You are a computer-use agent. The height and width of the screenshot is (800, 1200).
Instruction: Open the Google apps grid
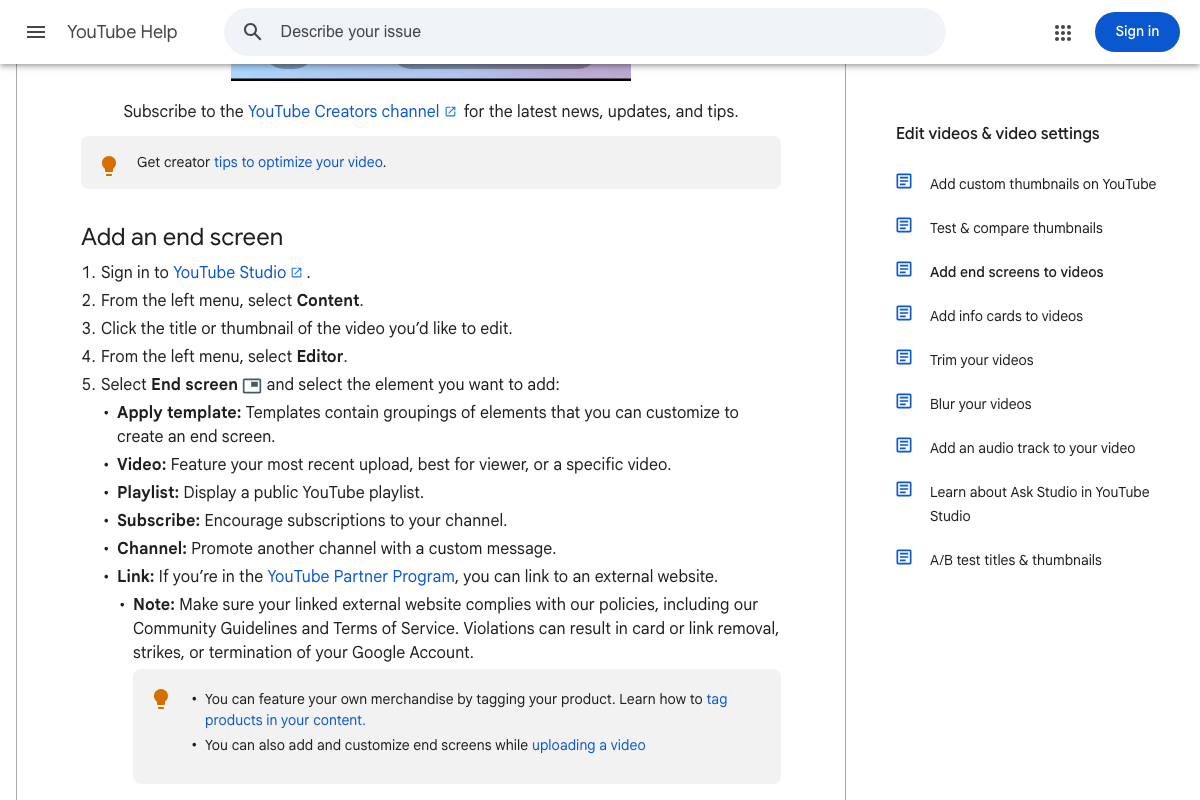point(1063,32)
